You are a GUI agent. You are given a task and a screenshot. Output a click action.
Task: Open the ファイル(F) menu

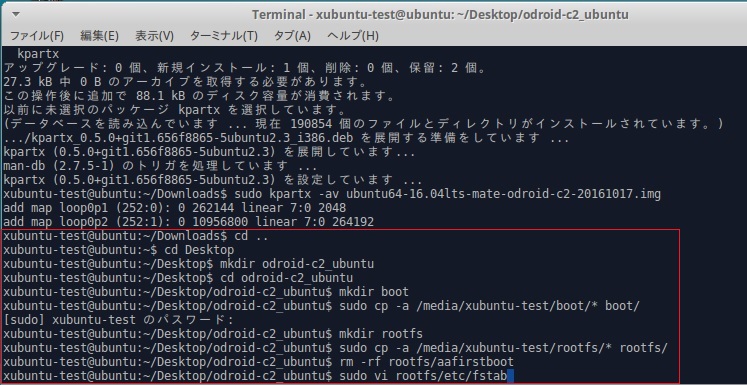point(37,36)
